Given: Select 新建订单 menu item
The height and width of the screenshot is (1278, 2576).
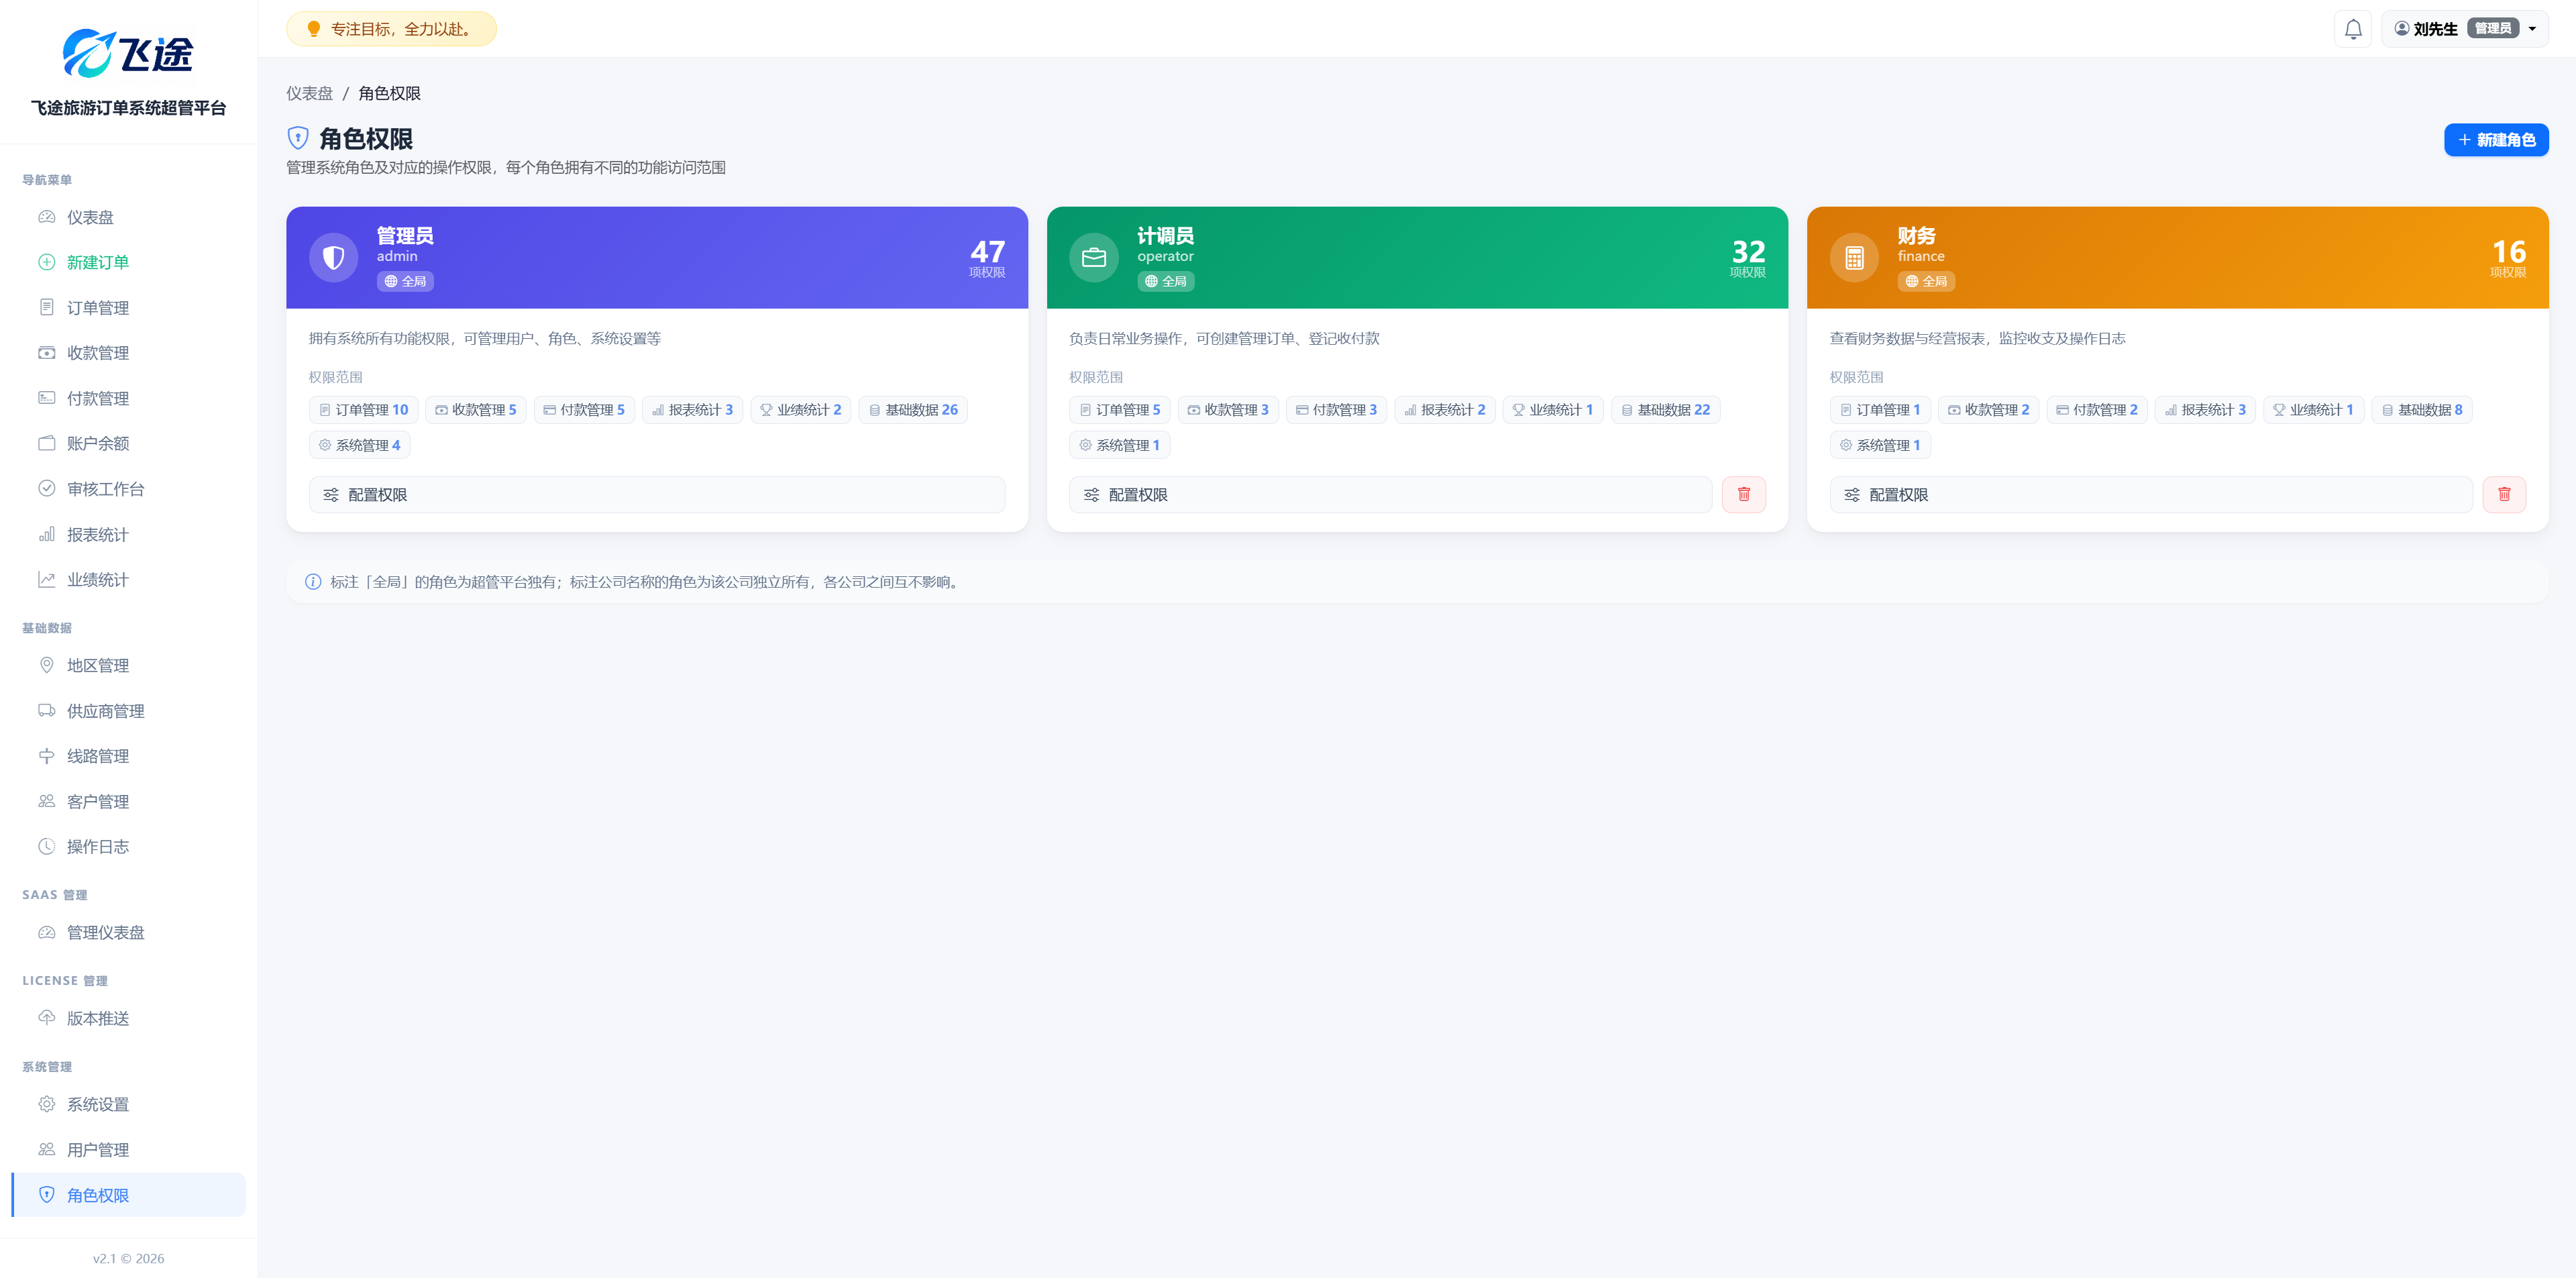Looking at the screenshot, I should coord(128,262).
